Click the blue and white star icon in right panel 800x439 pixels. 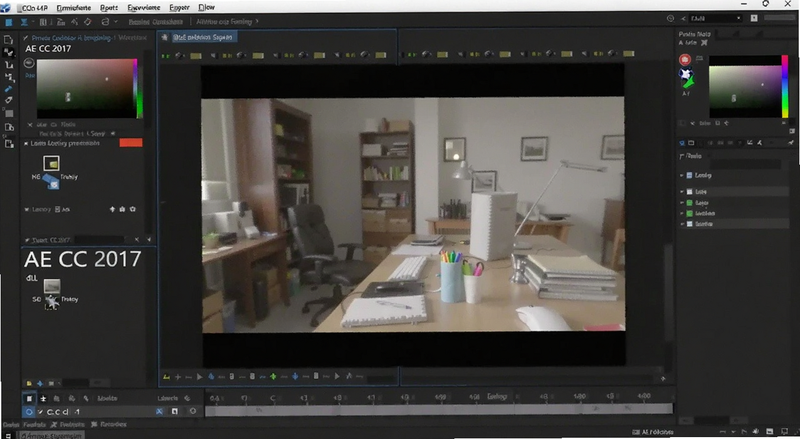click(685, 74)
